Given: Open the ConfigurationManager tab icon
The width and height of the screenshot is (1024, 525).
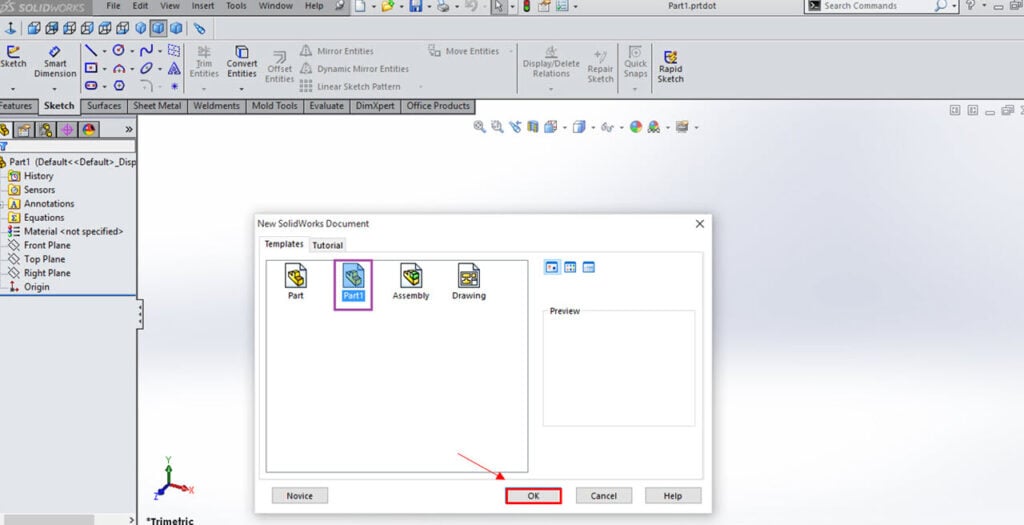Looking at the screenshot, I should point(45,129).
